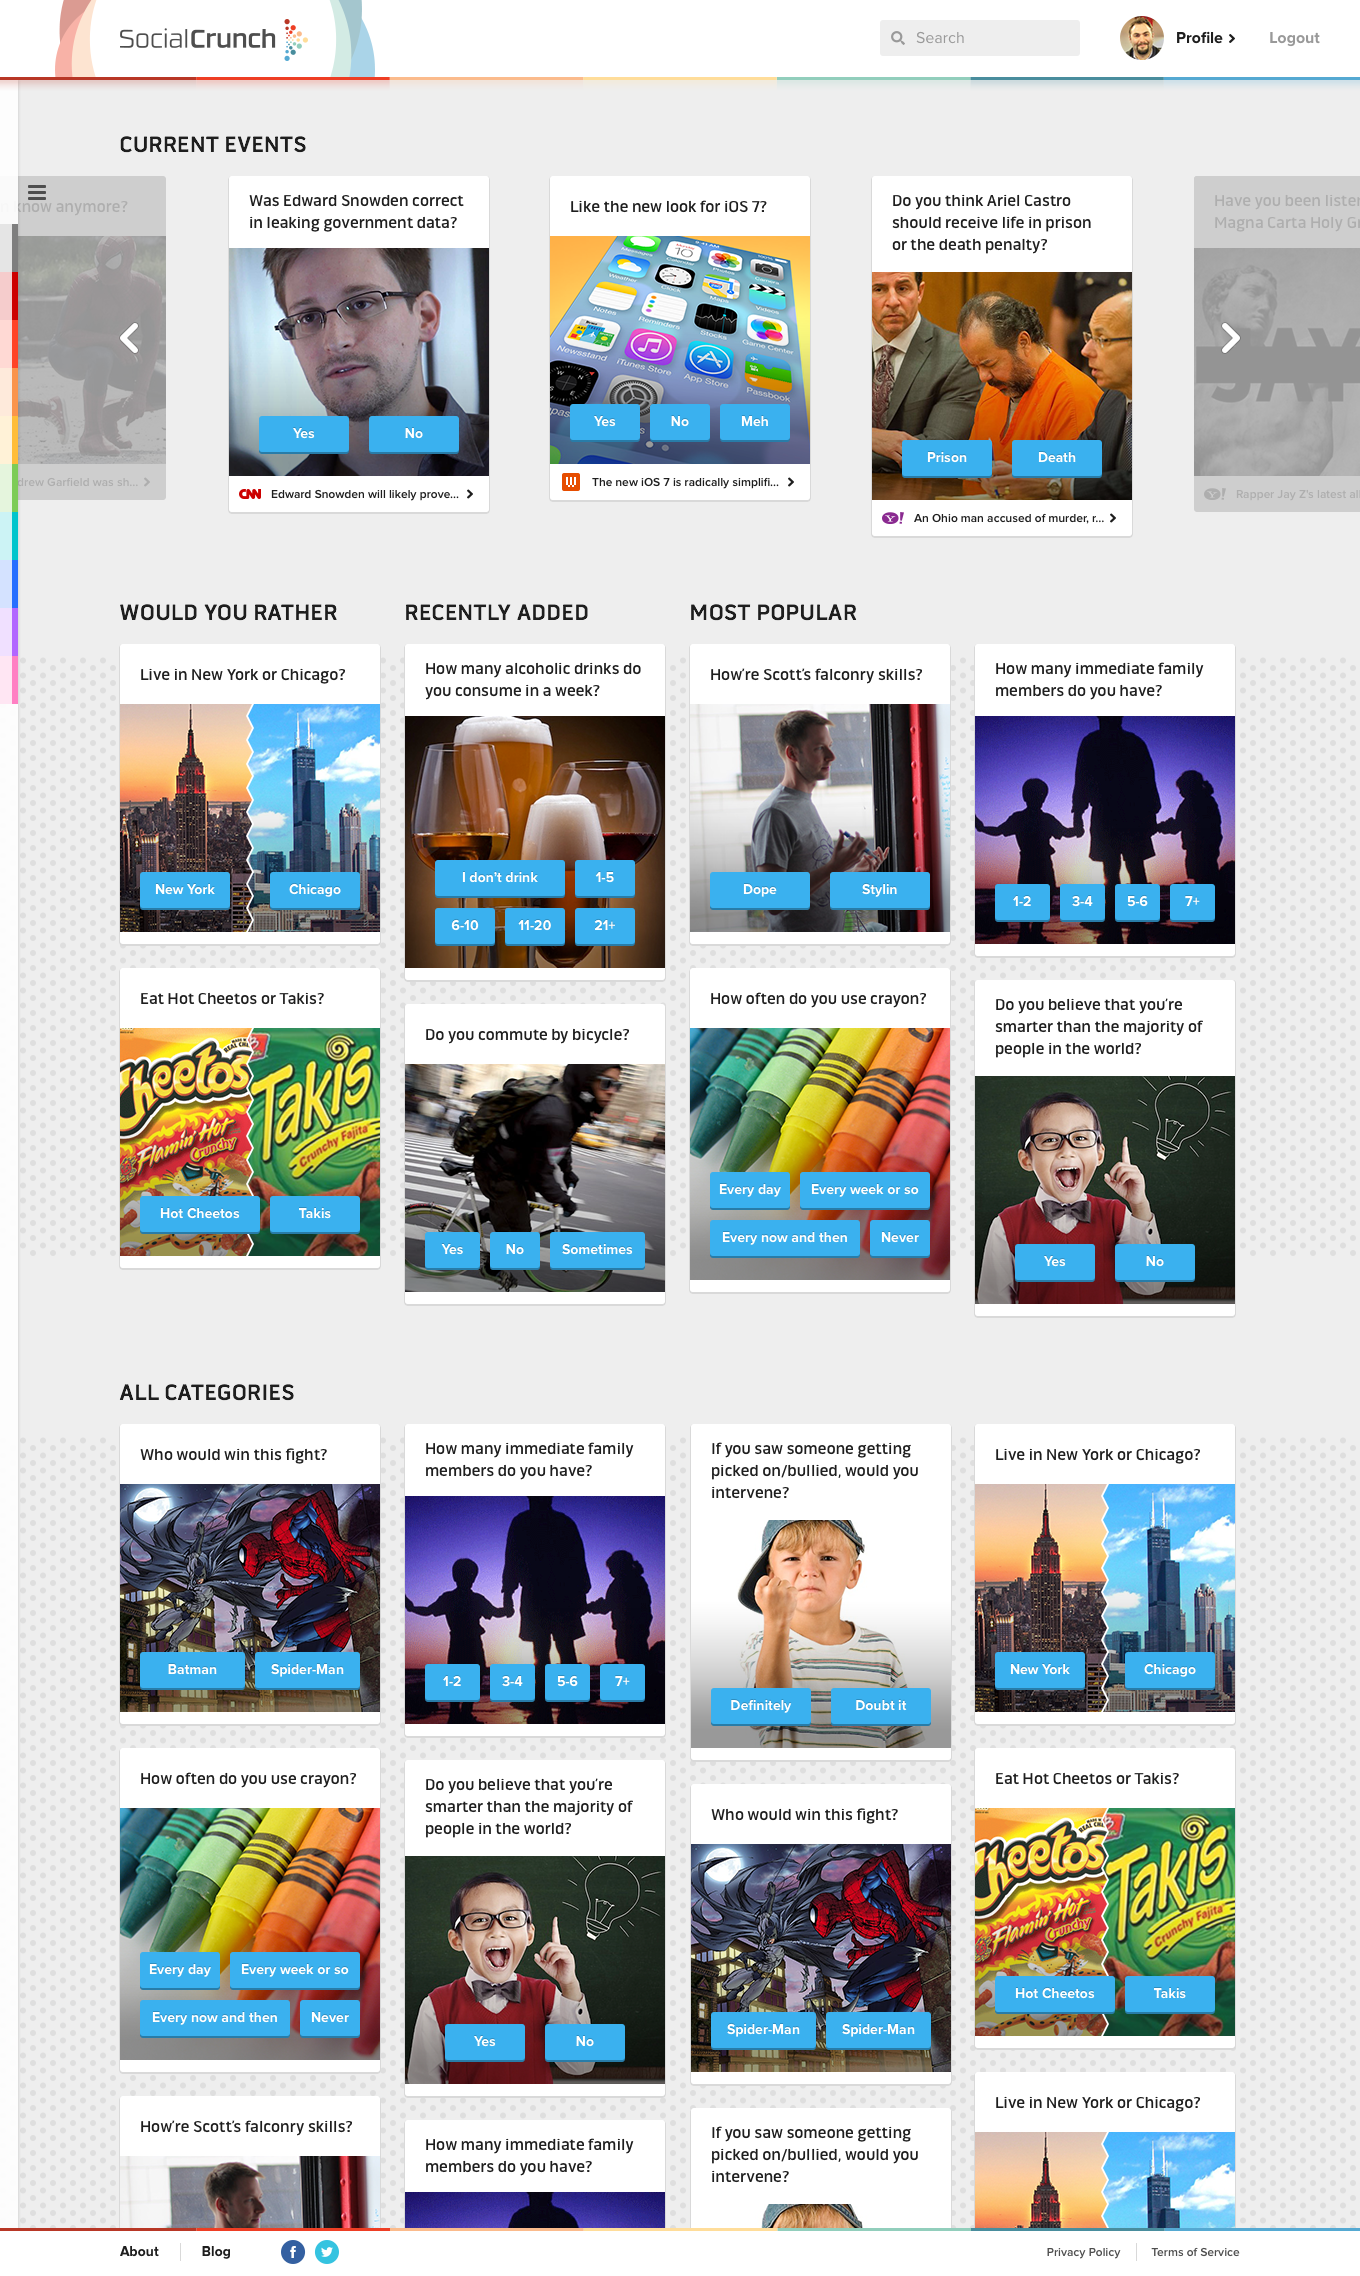Go to next Current Events slide
1360x2276 pixels.
pyautogui.click(x=1231, y=338)
